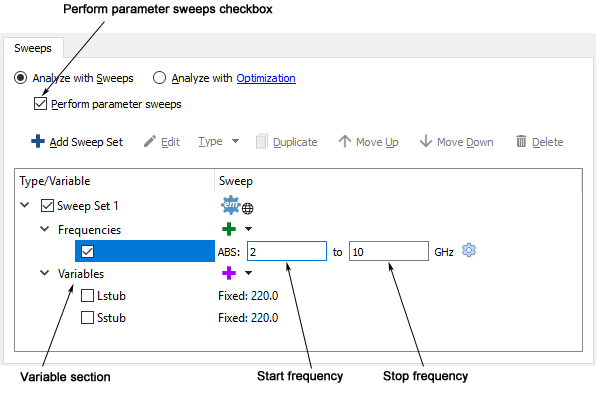Click the em solver icon for Sweep Set 1
Screen dimensions: 596x394
point(231,205)
